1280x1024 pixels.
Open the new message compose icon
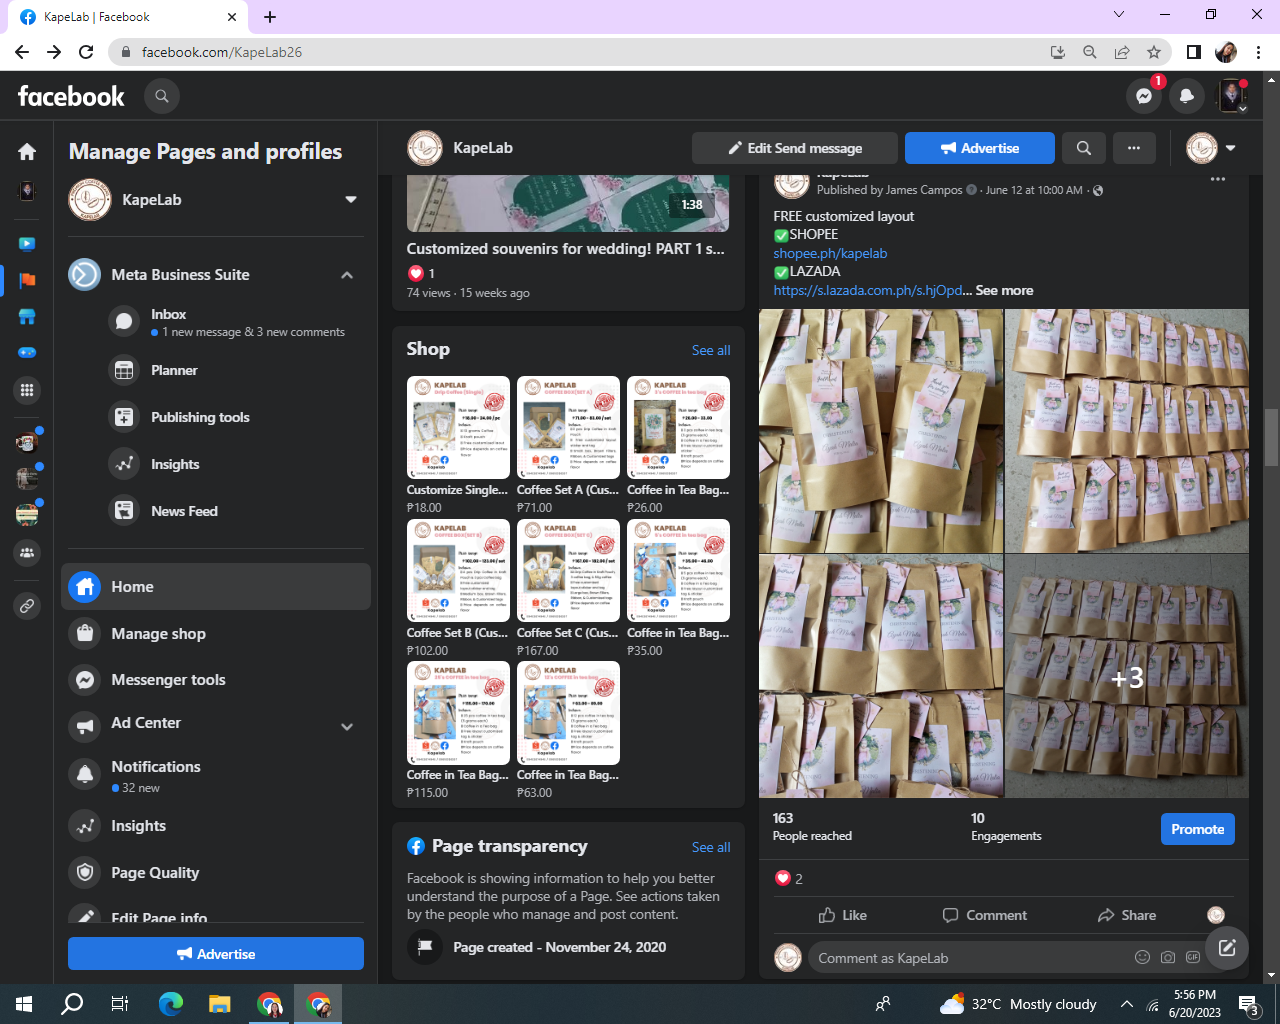tap(1227, 948)
